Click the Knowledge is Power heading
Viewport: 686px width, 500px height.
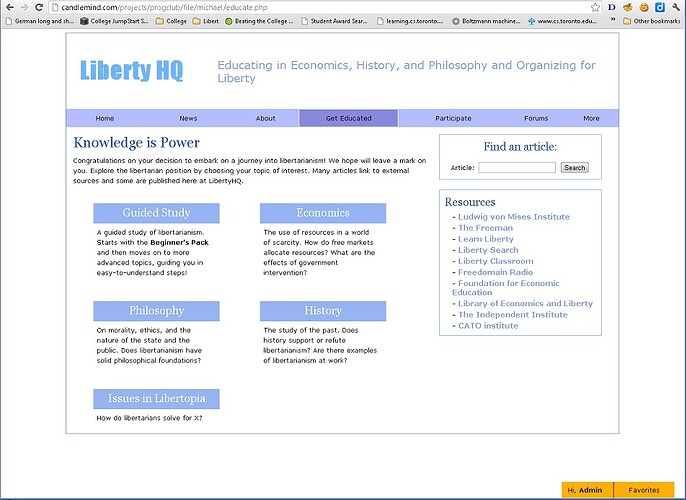coord(136,143)
